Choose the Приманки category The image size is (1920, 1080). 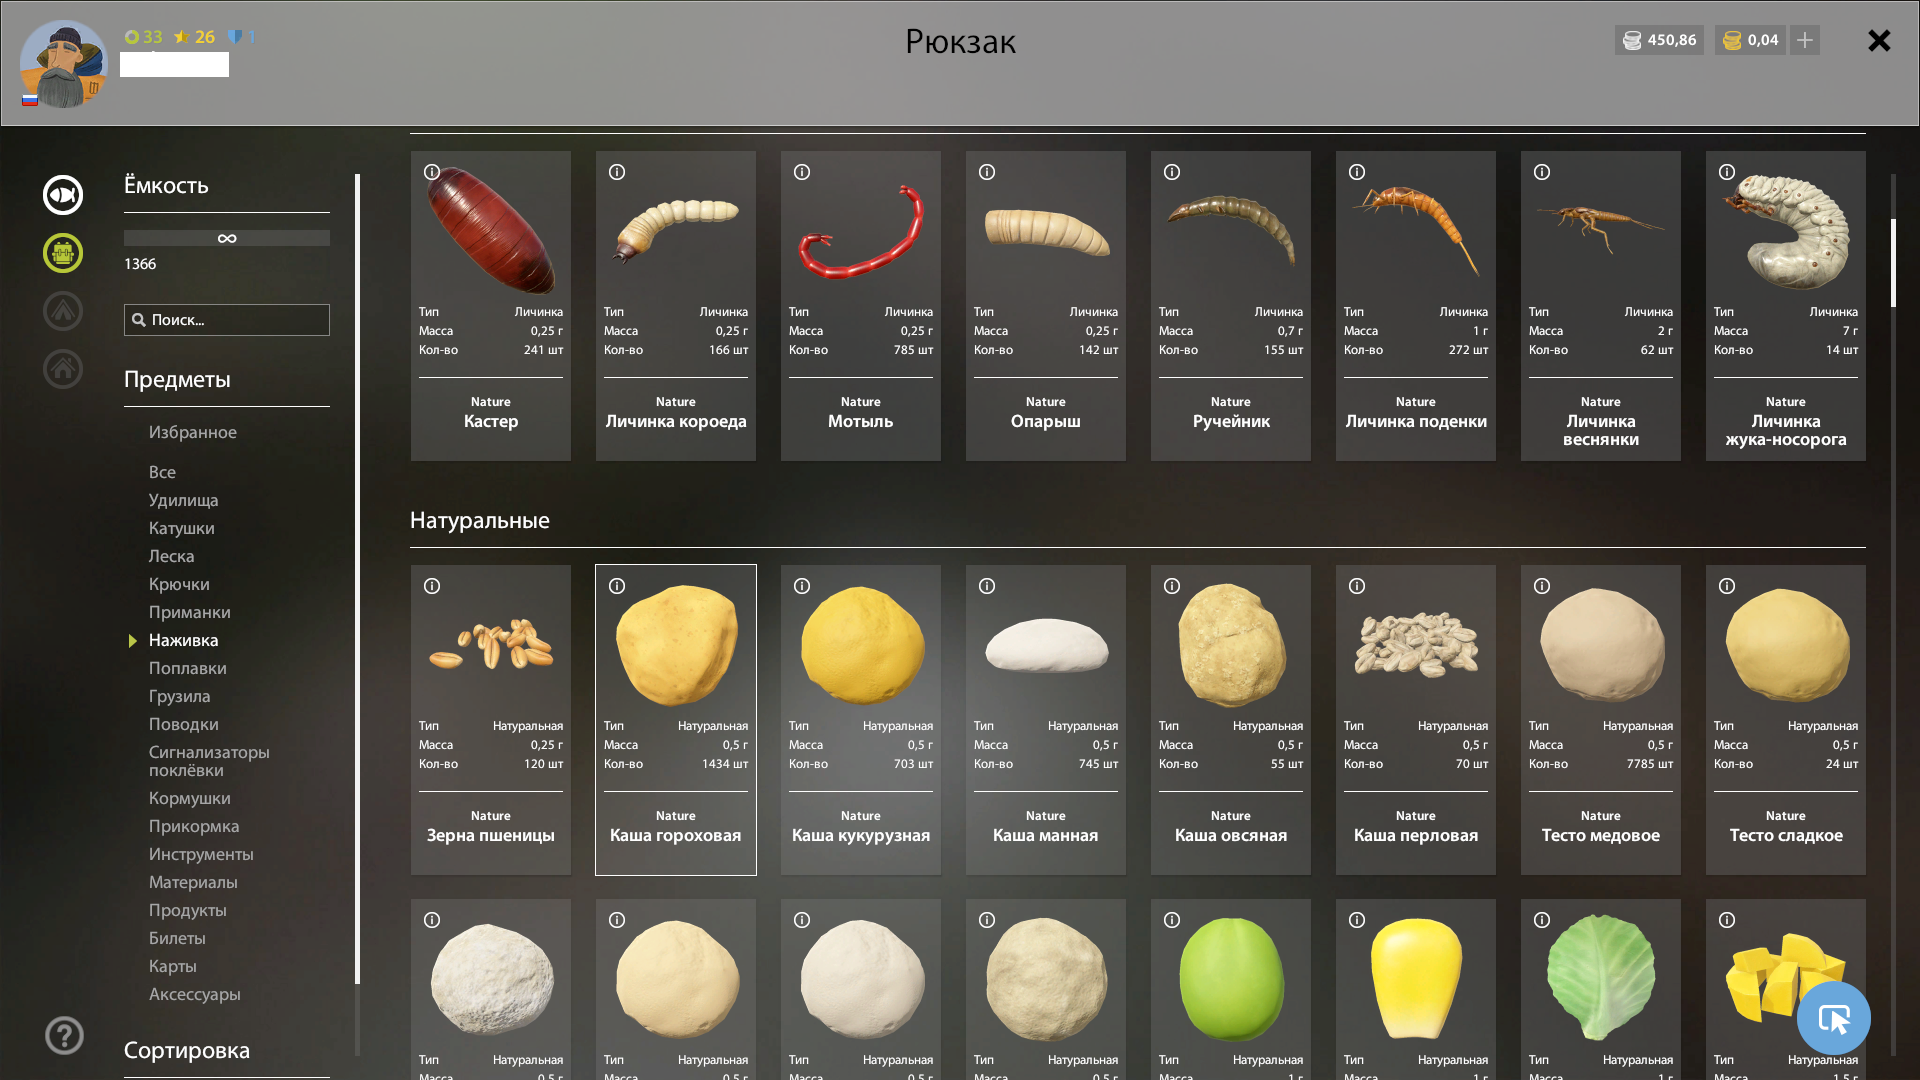(189, 612)
